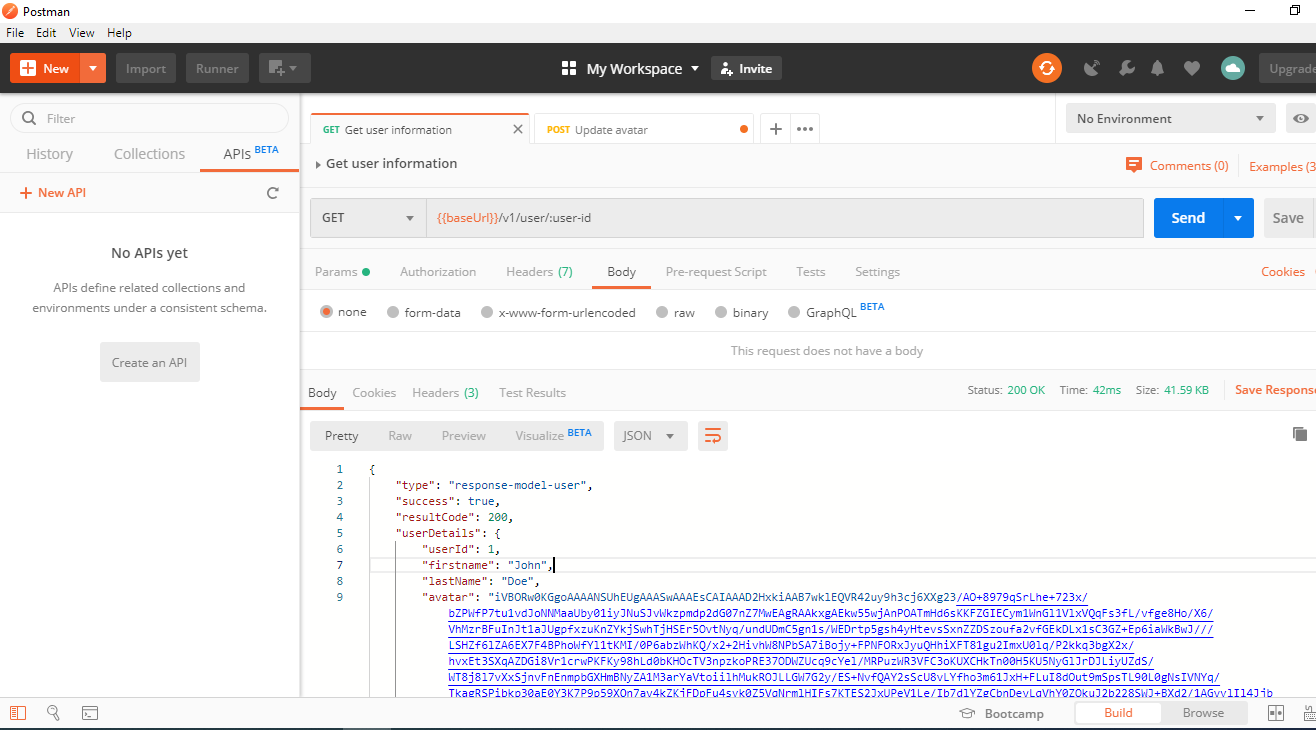Open the No Environment dropdown
The height and width of the screenshot is (730, 1316).
click(1169, 118)
